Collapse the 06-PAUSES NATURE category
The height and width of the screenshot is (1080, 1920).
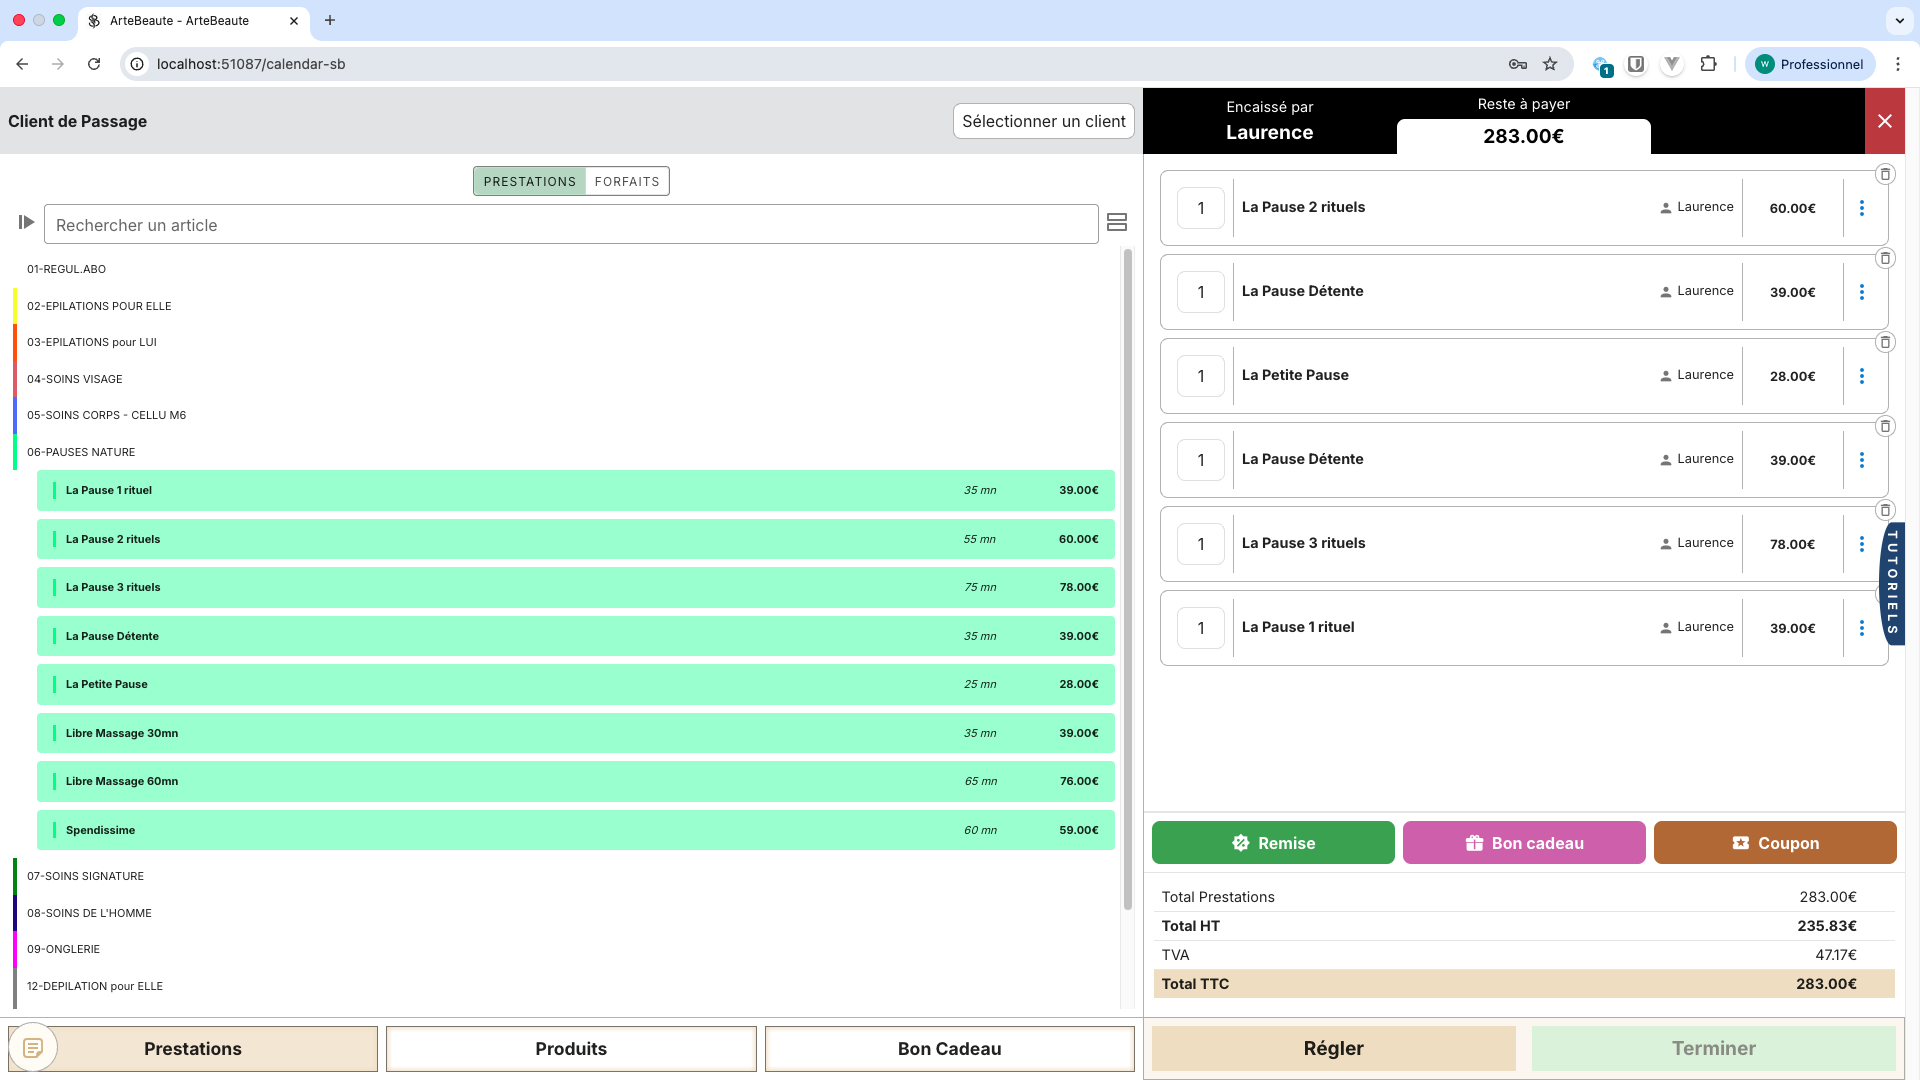(x=81, y=452)
